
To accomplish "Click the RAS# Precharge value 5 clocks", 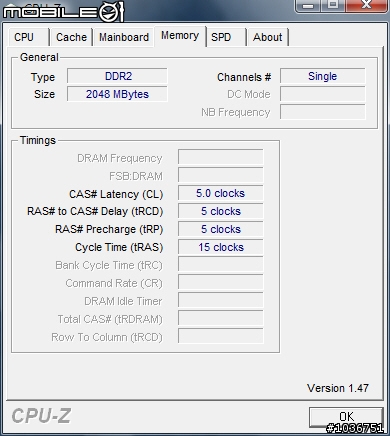I will click(x=221, y=229).
